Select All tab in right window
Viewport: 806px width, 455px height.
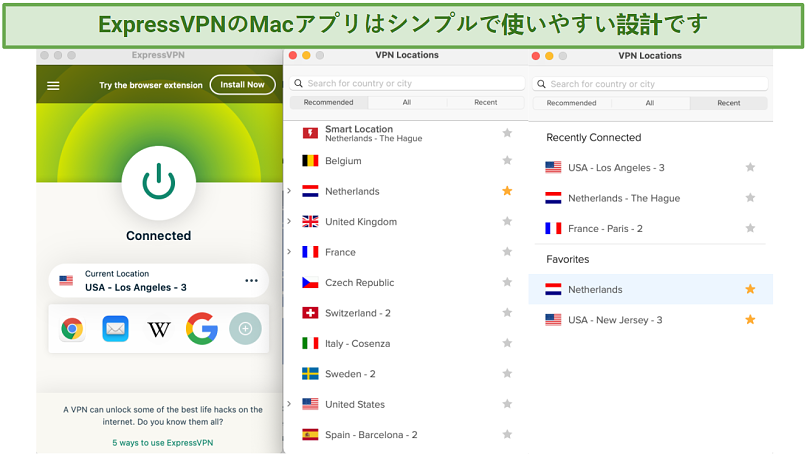pyautogui.click(x=650, y=103)
